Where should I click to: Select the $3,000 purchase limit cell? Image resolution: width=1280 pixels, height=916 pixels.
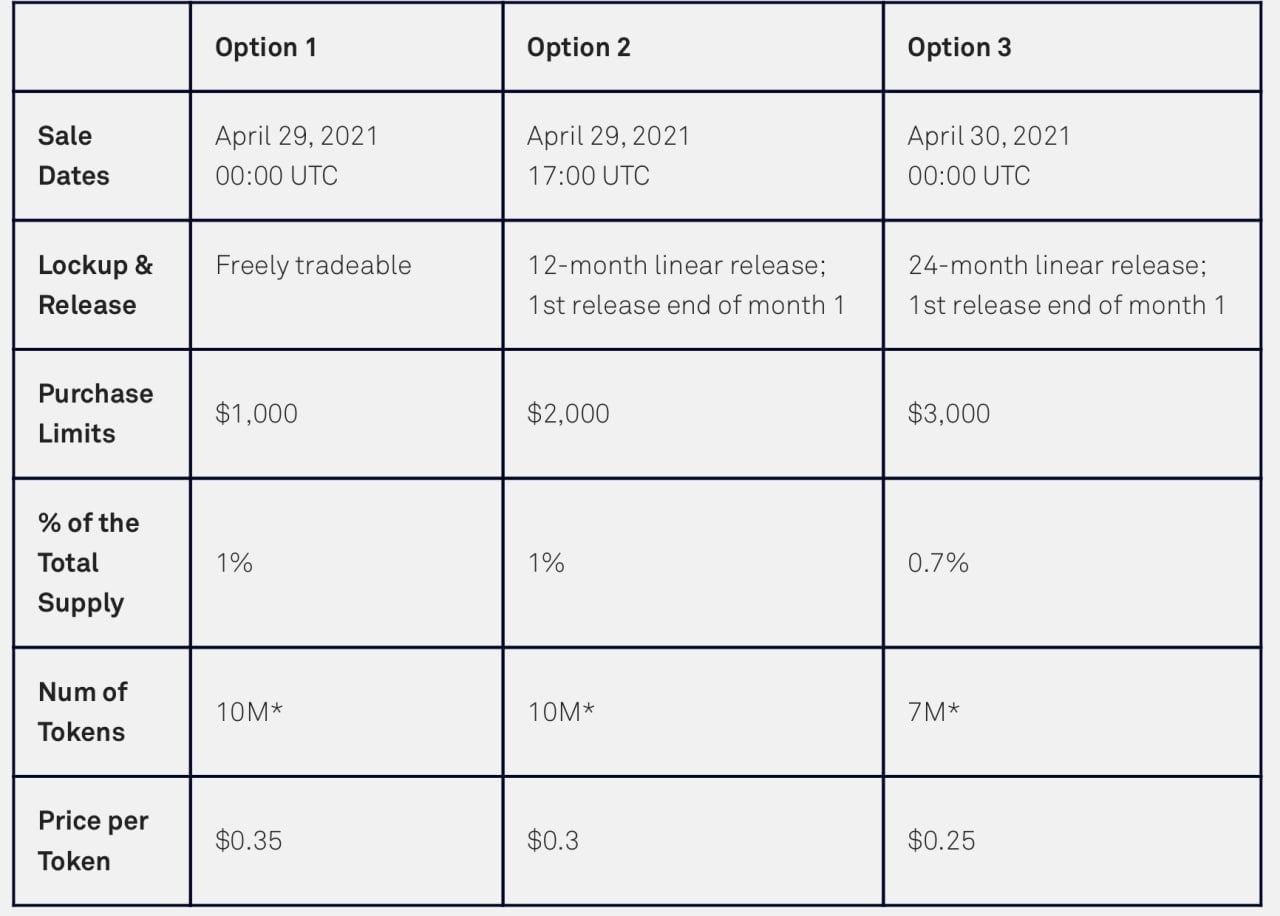(948, 413)
